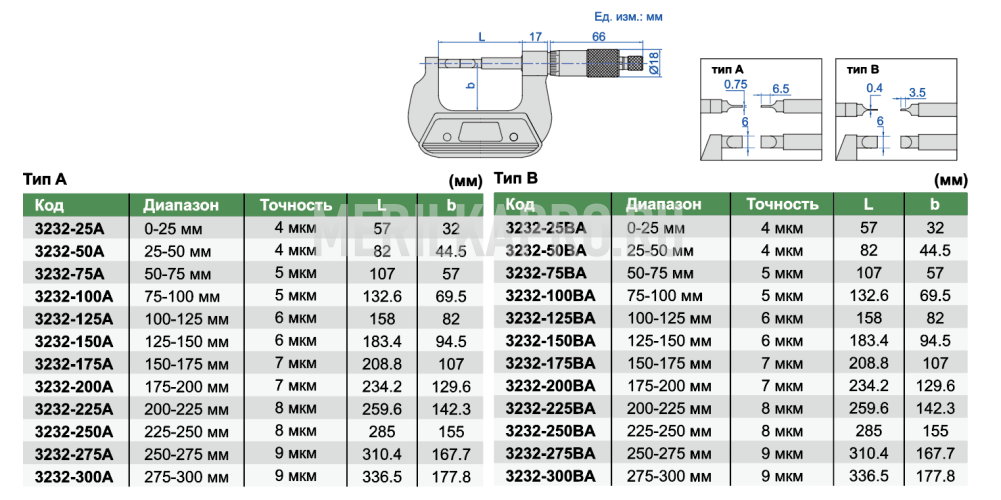
Task: Select the 'Тип A' table heading
Action: point(44,179)
